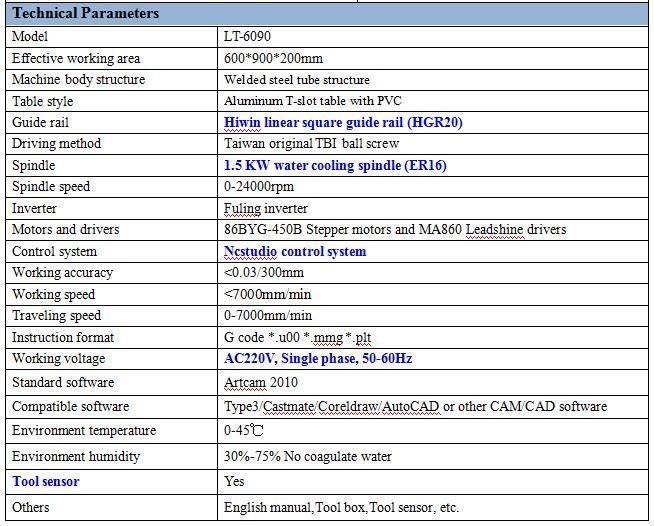Click the '<0.03/300mm' value
Viewport: 654px width, 526px height.
pyautogui.click(x=264, y=273)
